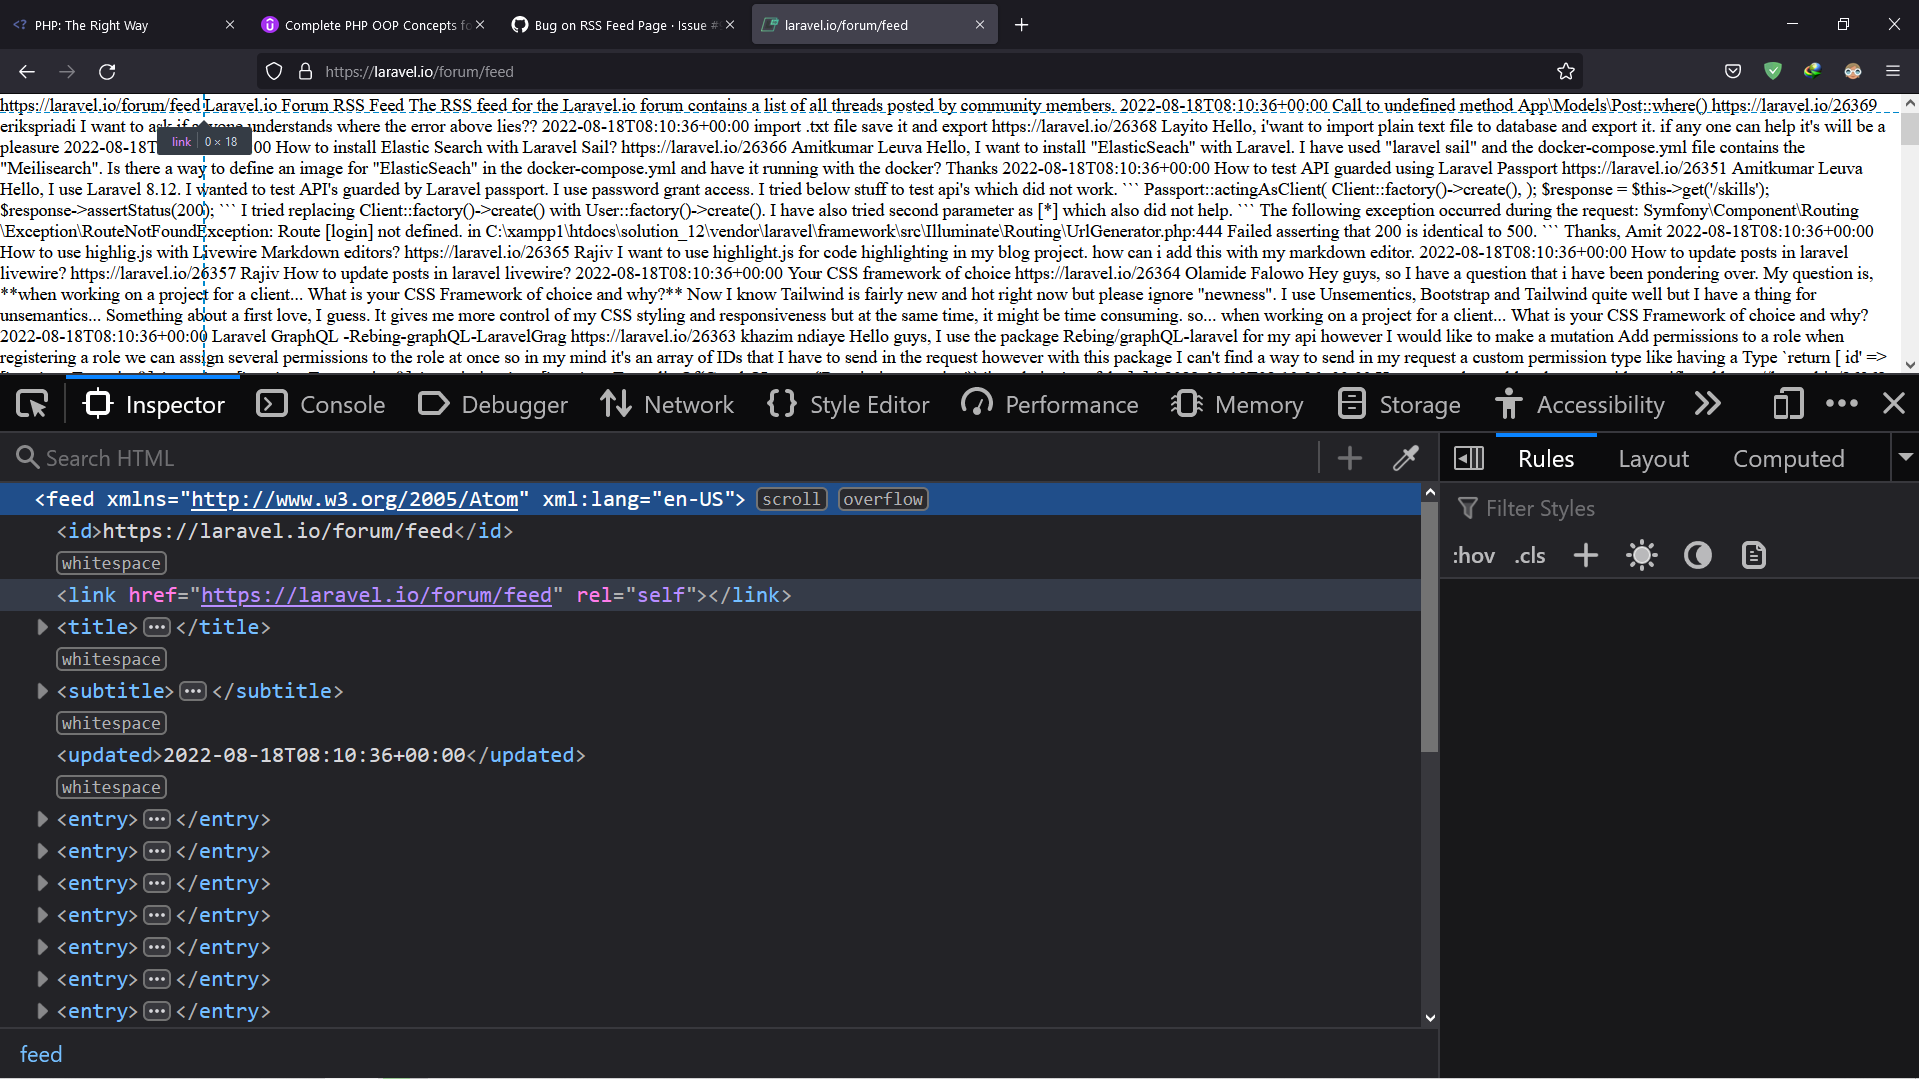Focus the Filter Styles field
This screenshot has width=1919, height=1079.
click(1680, 508)
